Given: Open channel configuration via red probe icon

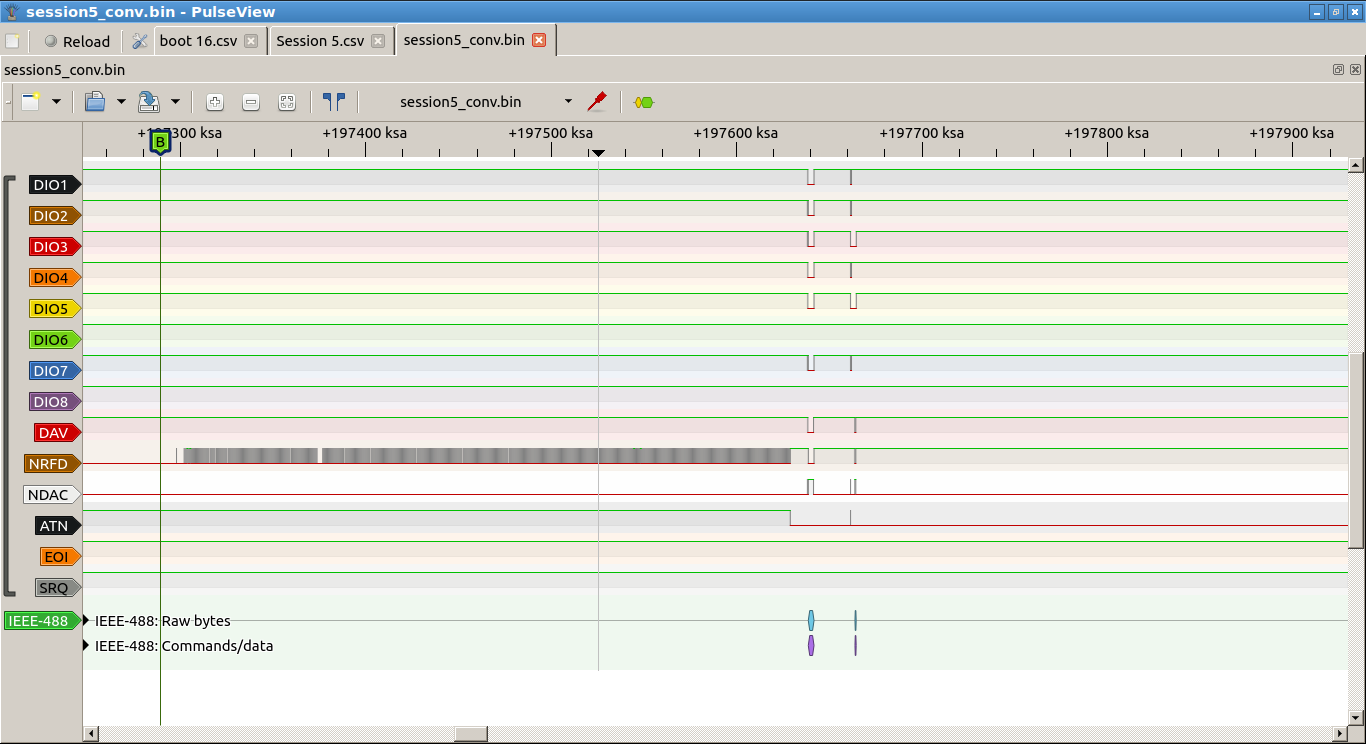Looking at the screenshot, I should click(x=597, y=102).
